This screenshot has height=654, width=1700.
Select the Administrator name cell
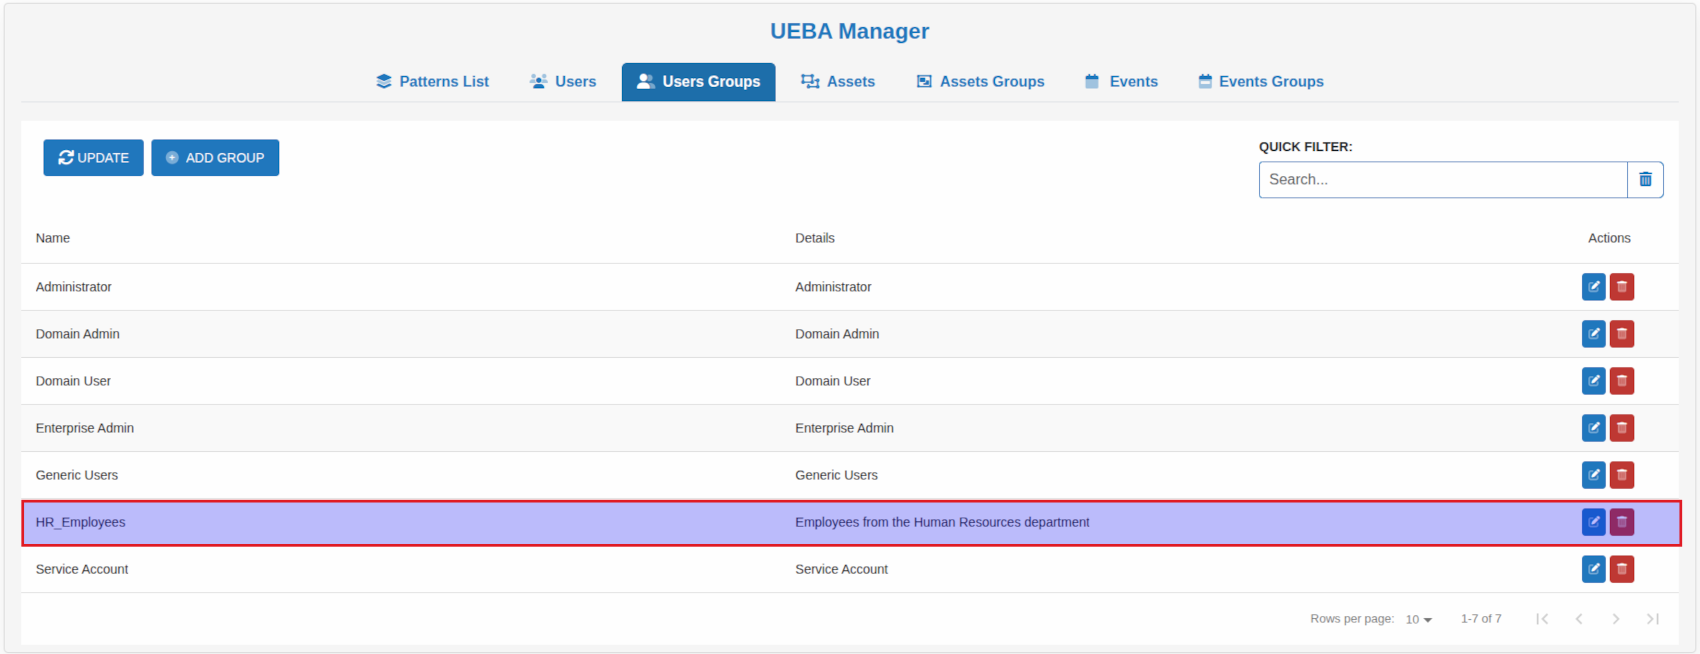74,287
